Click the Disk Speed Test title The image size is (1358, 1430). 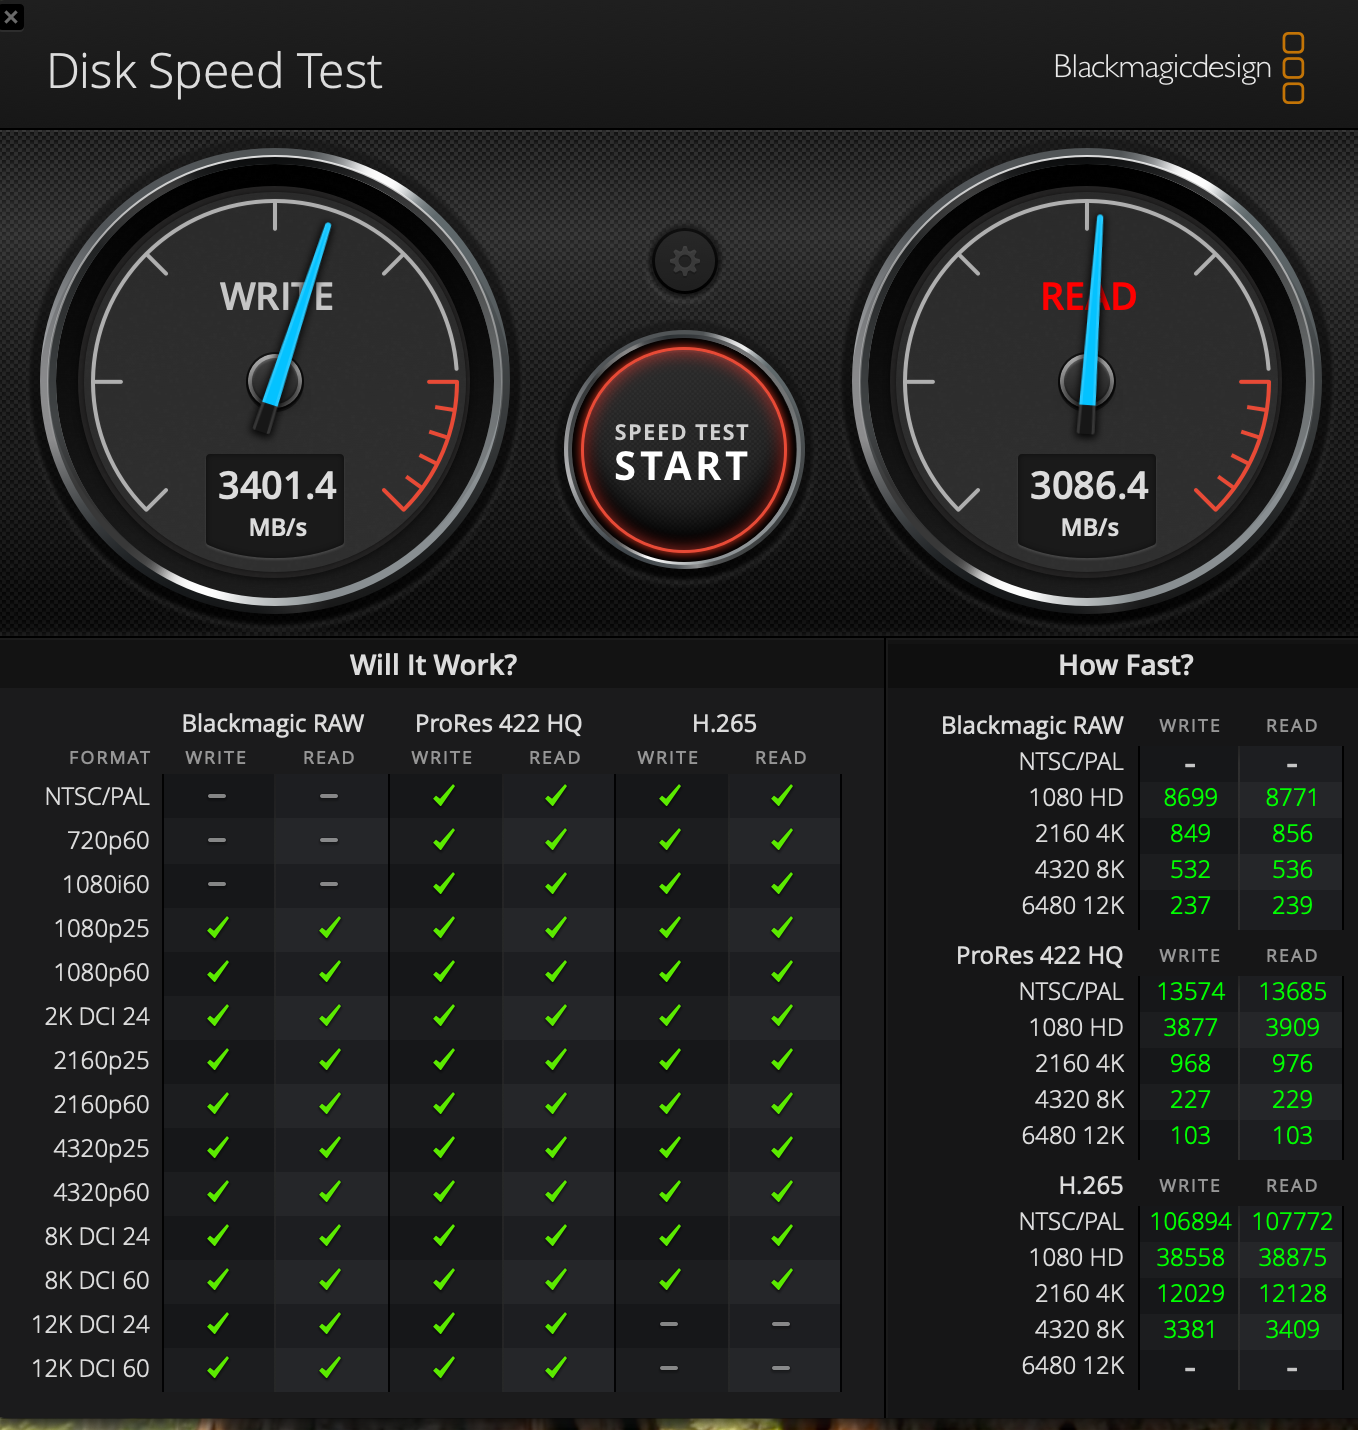coord(215,72)
